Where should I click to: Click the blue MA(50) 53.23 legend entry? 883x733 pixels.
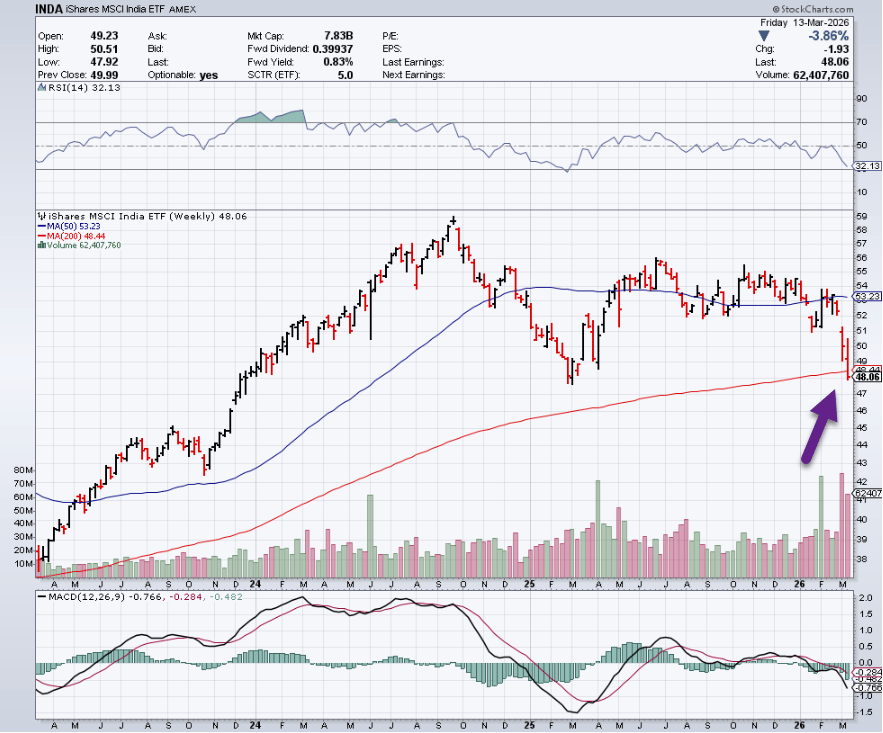[69, 226]
